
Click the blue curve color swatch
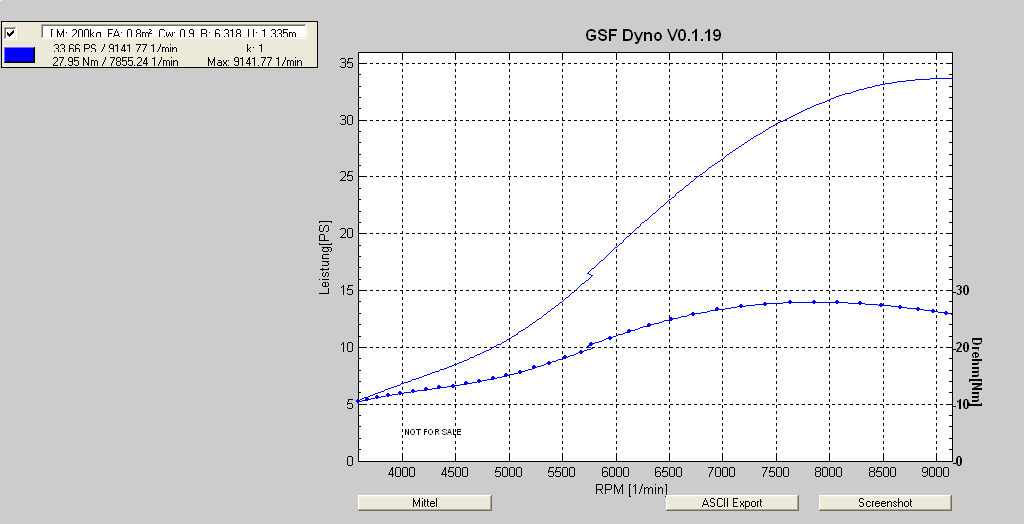click(x=20, y=55)
